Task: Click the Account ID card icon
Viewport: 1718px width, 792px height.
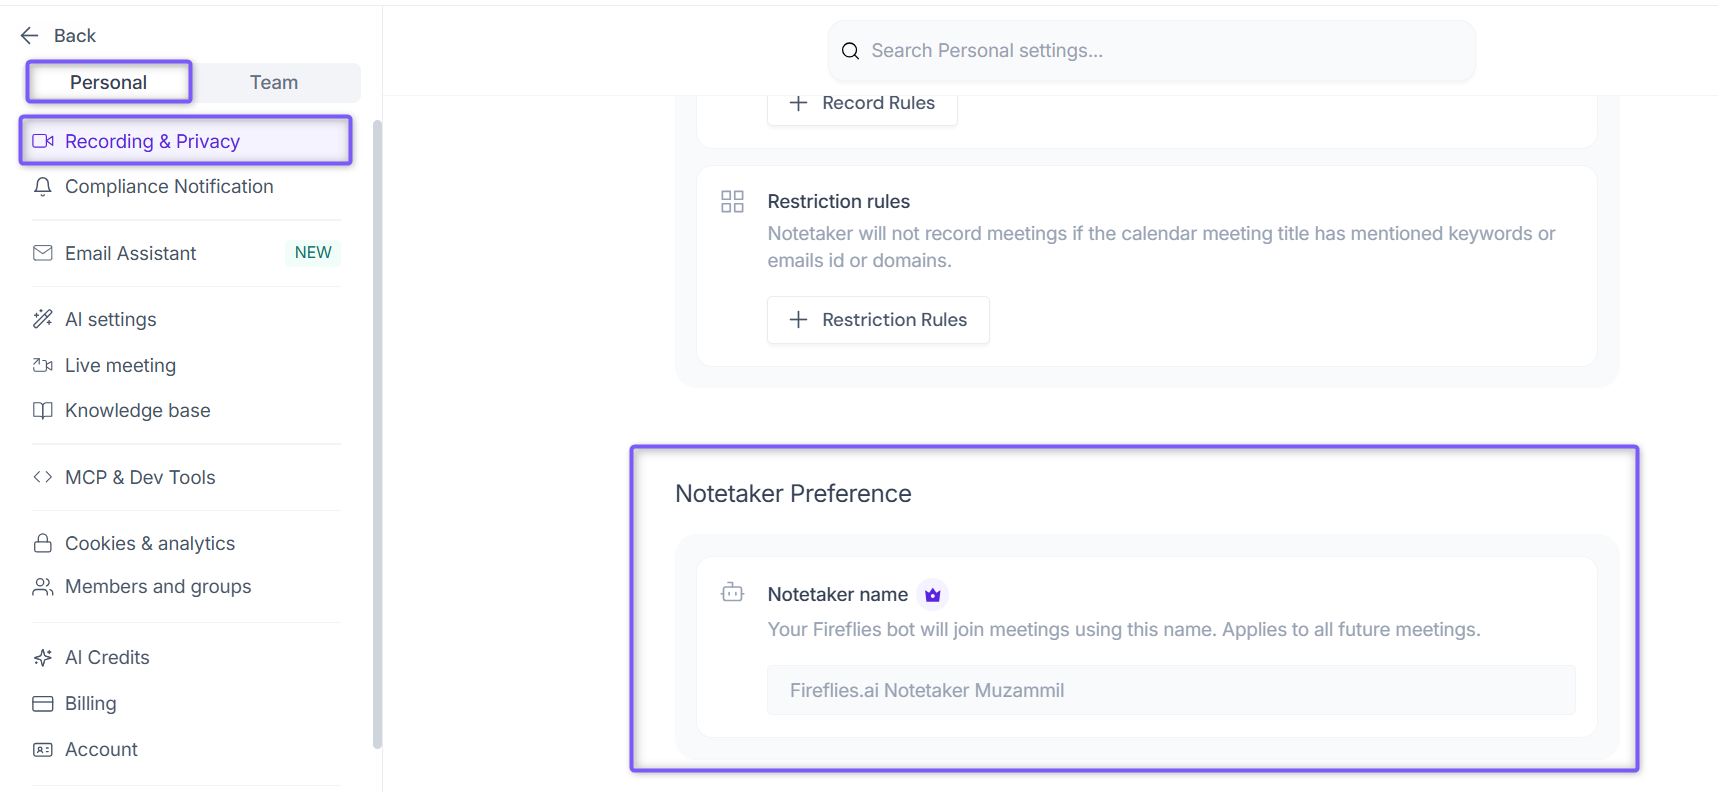Action: pyautogui.click(x=43, y=750)
